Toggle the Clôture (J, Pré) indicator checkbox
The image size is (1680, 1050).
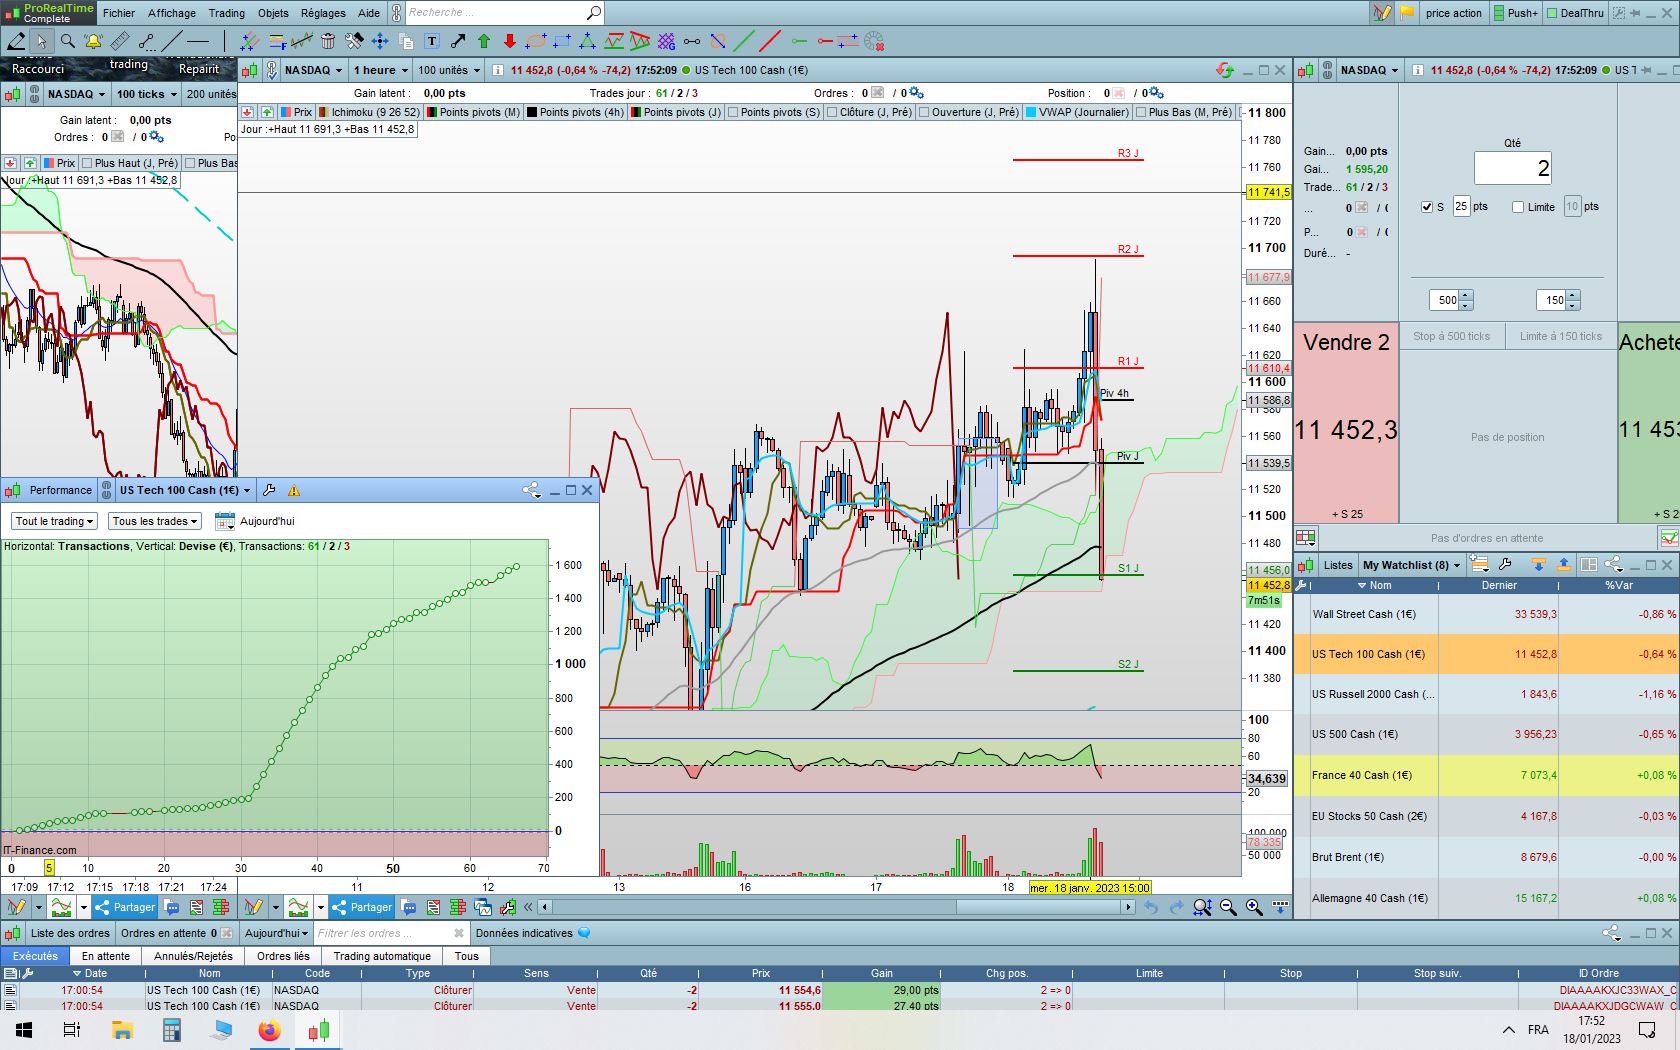[x=833, y=112]
